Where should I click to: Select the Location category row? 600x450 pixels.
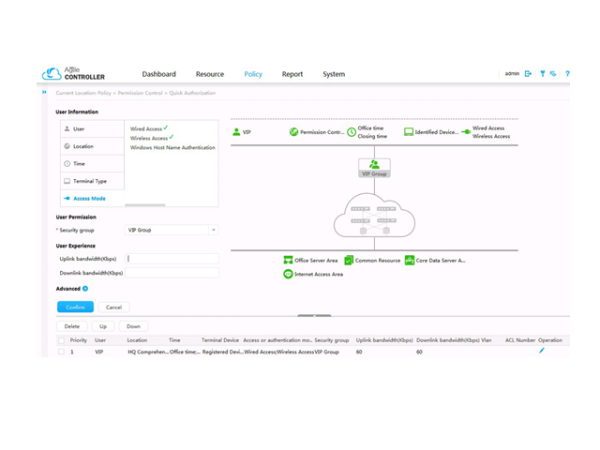(92, 146)
